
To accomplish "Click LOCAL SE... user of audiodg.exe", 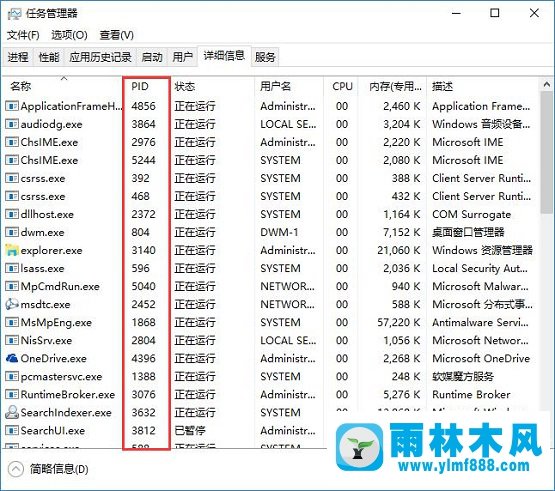I will [288, 124].
